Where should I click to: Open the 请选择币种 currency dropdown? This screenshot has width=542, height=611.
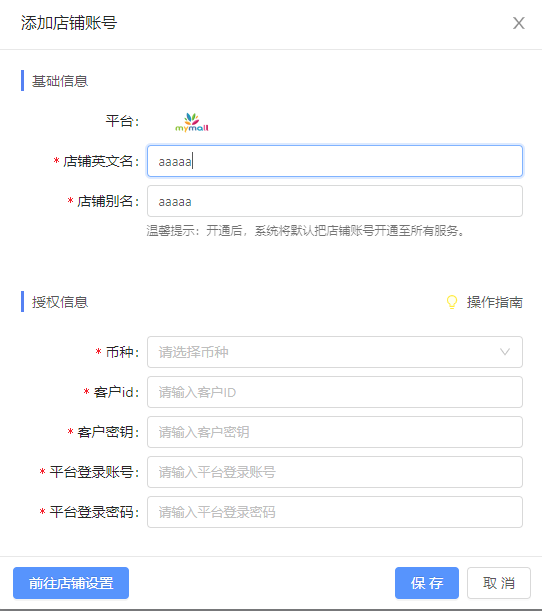tap(335, 352)
